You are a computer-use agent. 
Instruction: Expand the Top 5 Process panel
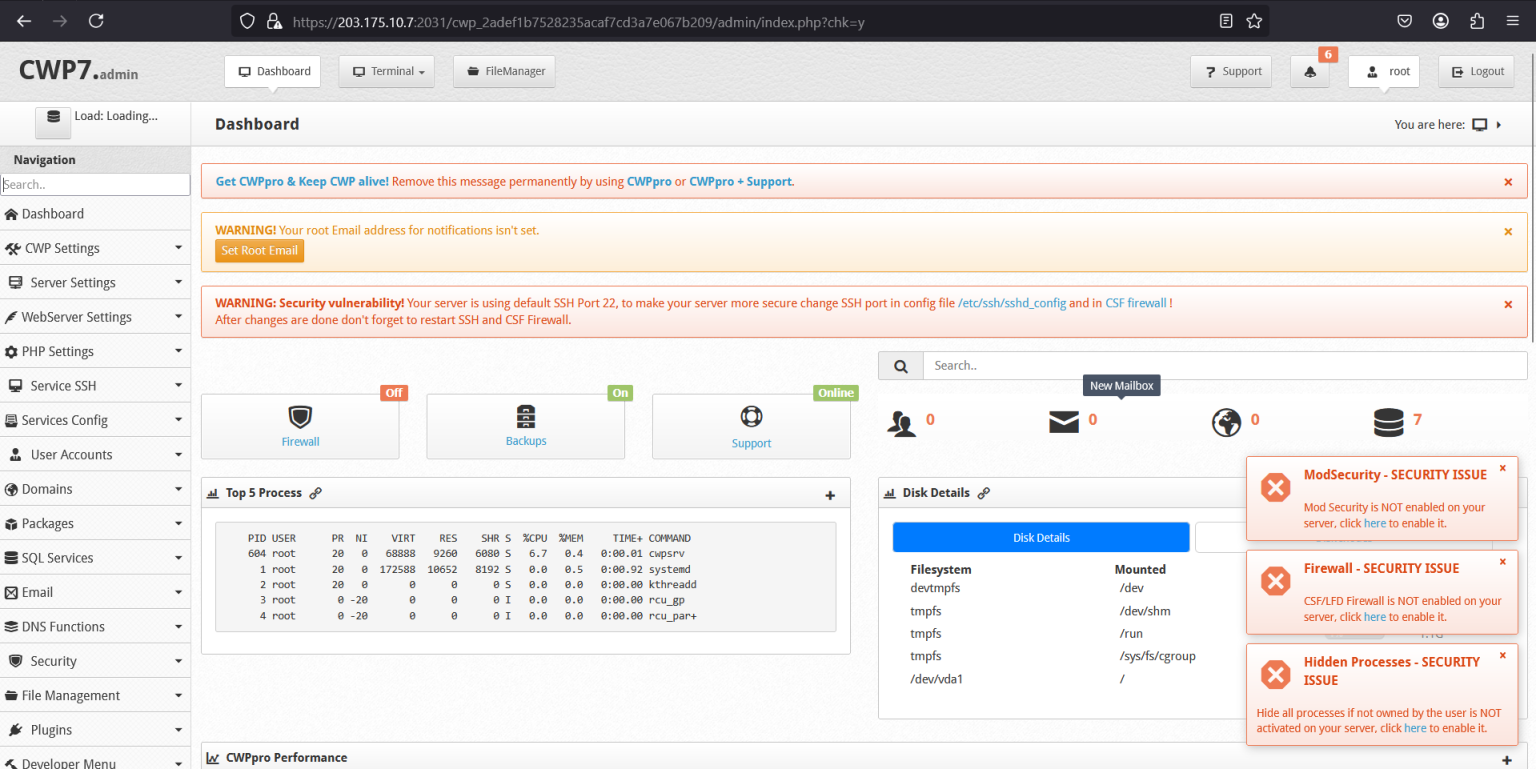pyautogui.click(x=829, y=495)
